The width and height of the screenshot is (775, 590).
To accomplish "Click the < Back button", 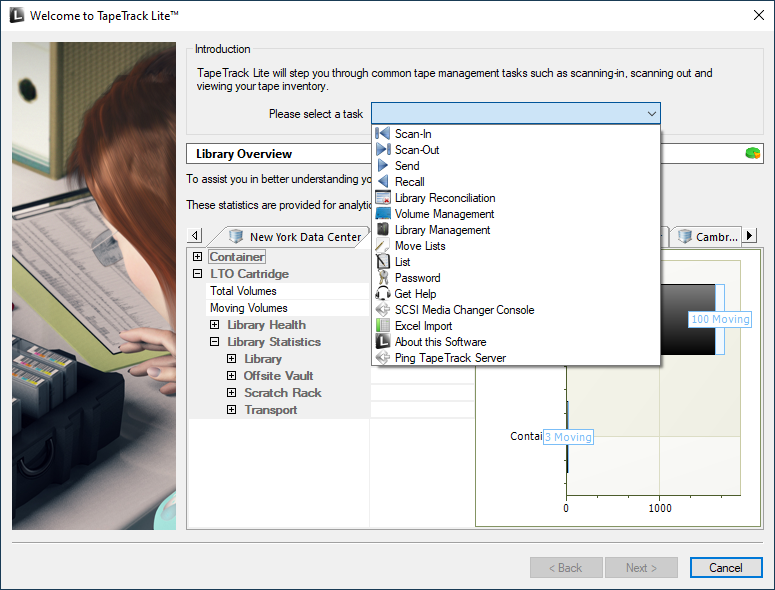I will coord(566,568).
